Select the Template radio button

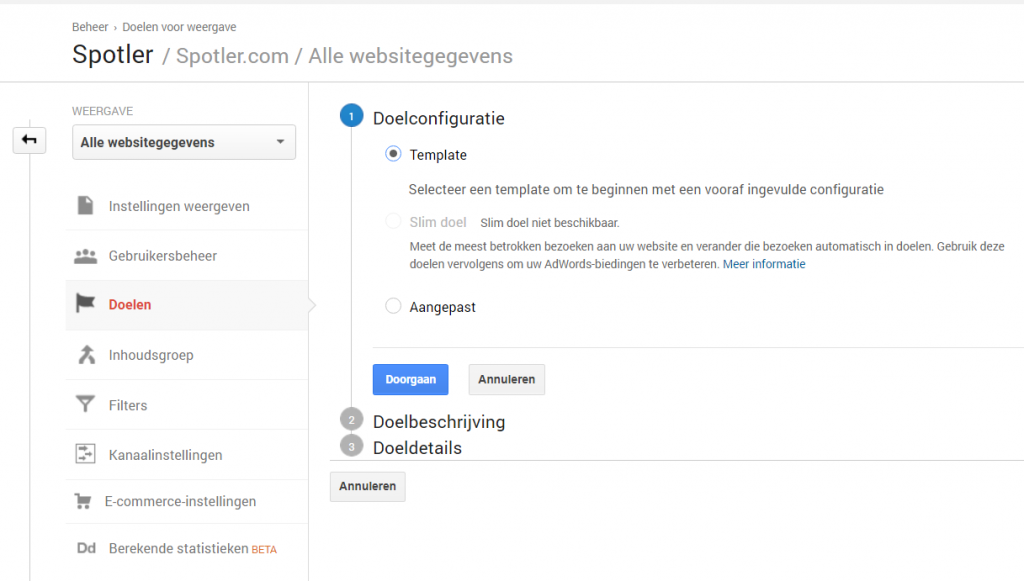[x=393, y=154]
